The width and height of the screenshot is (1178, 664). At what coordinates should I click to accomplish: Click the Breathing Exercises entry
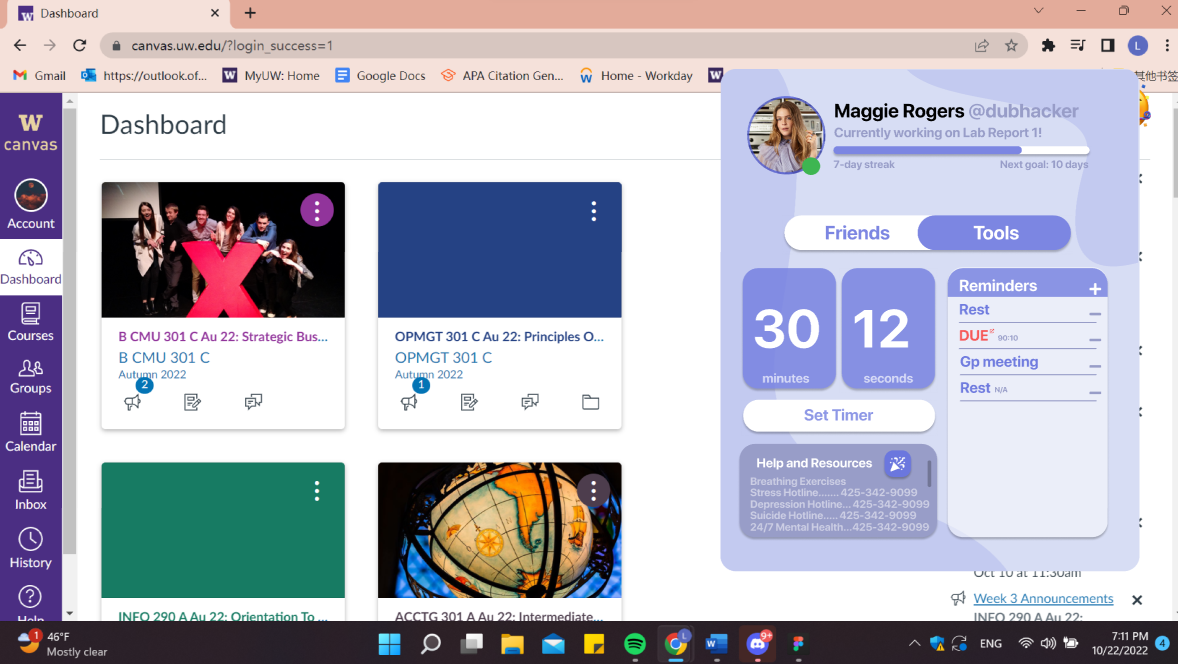(x=797, y=481)
